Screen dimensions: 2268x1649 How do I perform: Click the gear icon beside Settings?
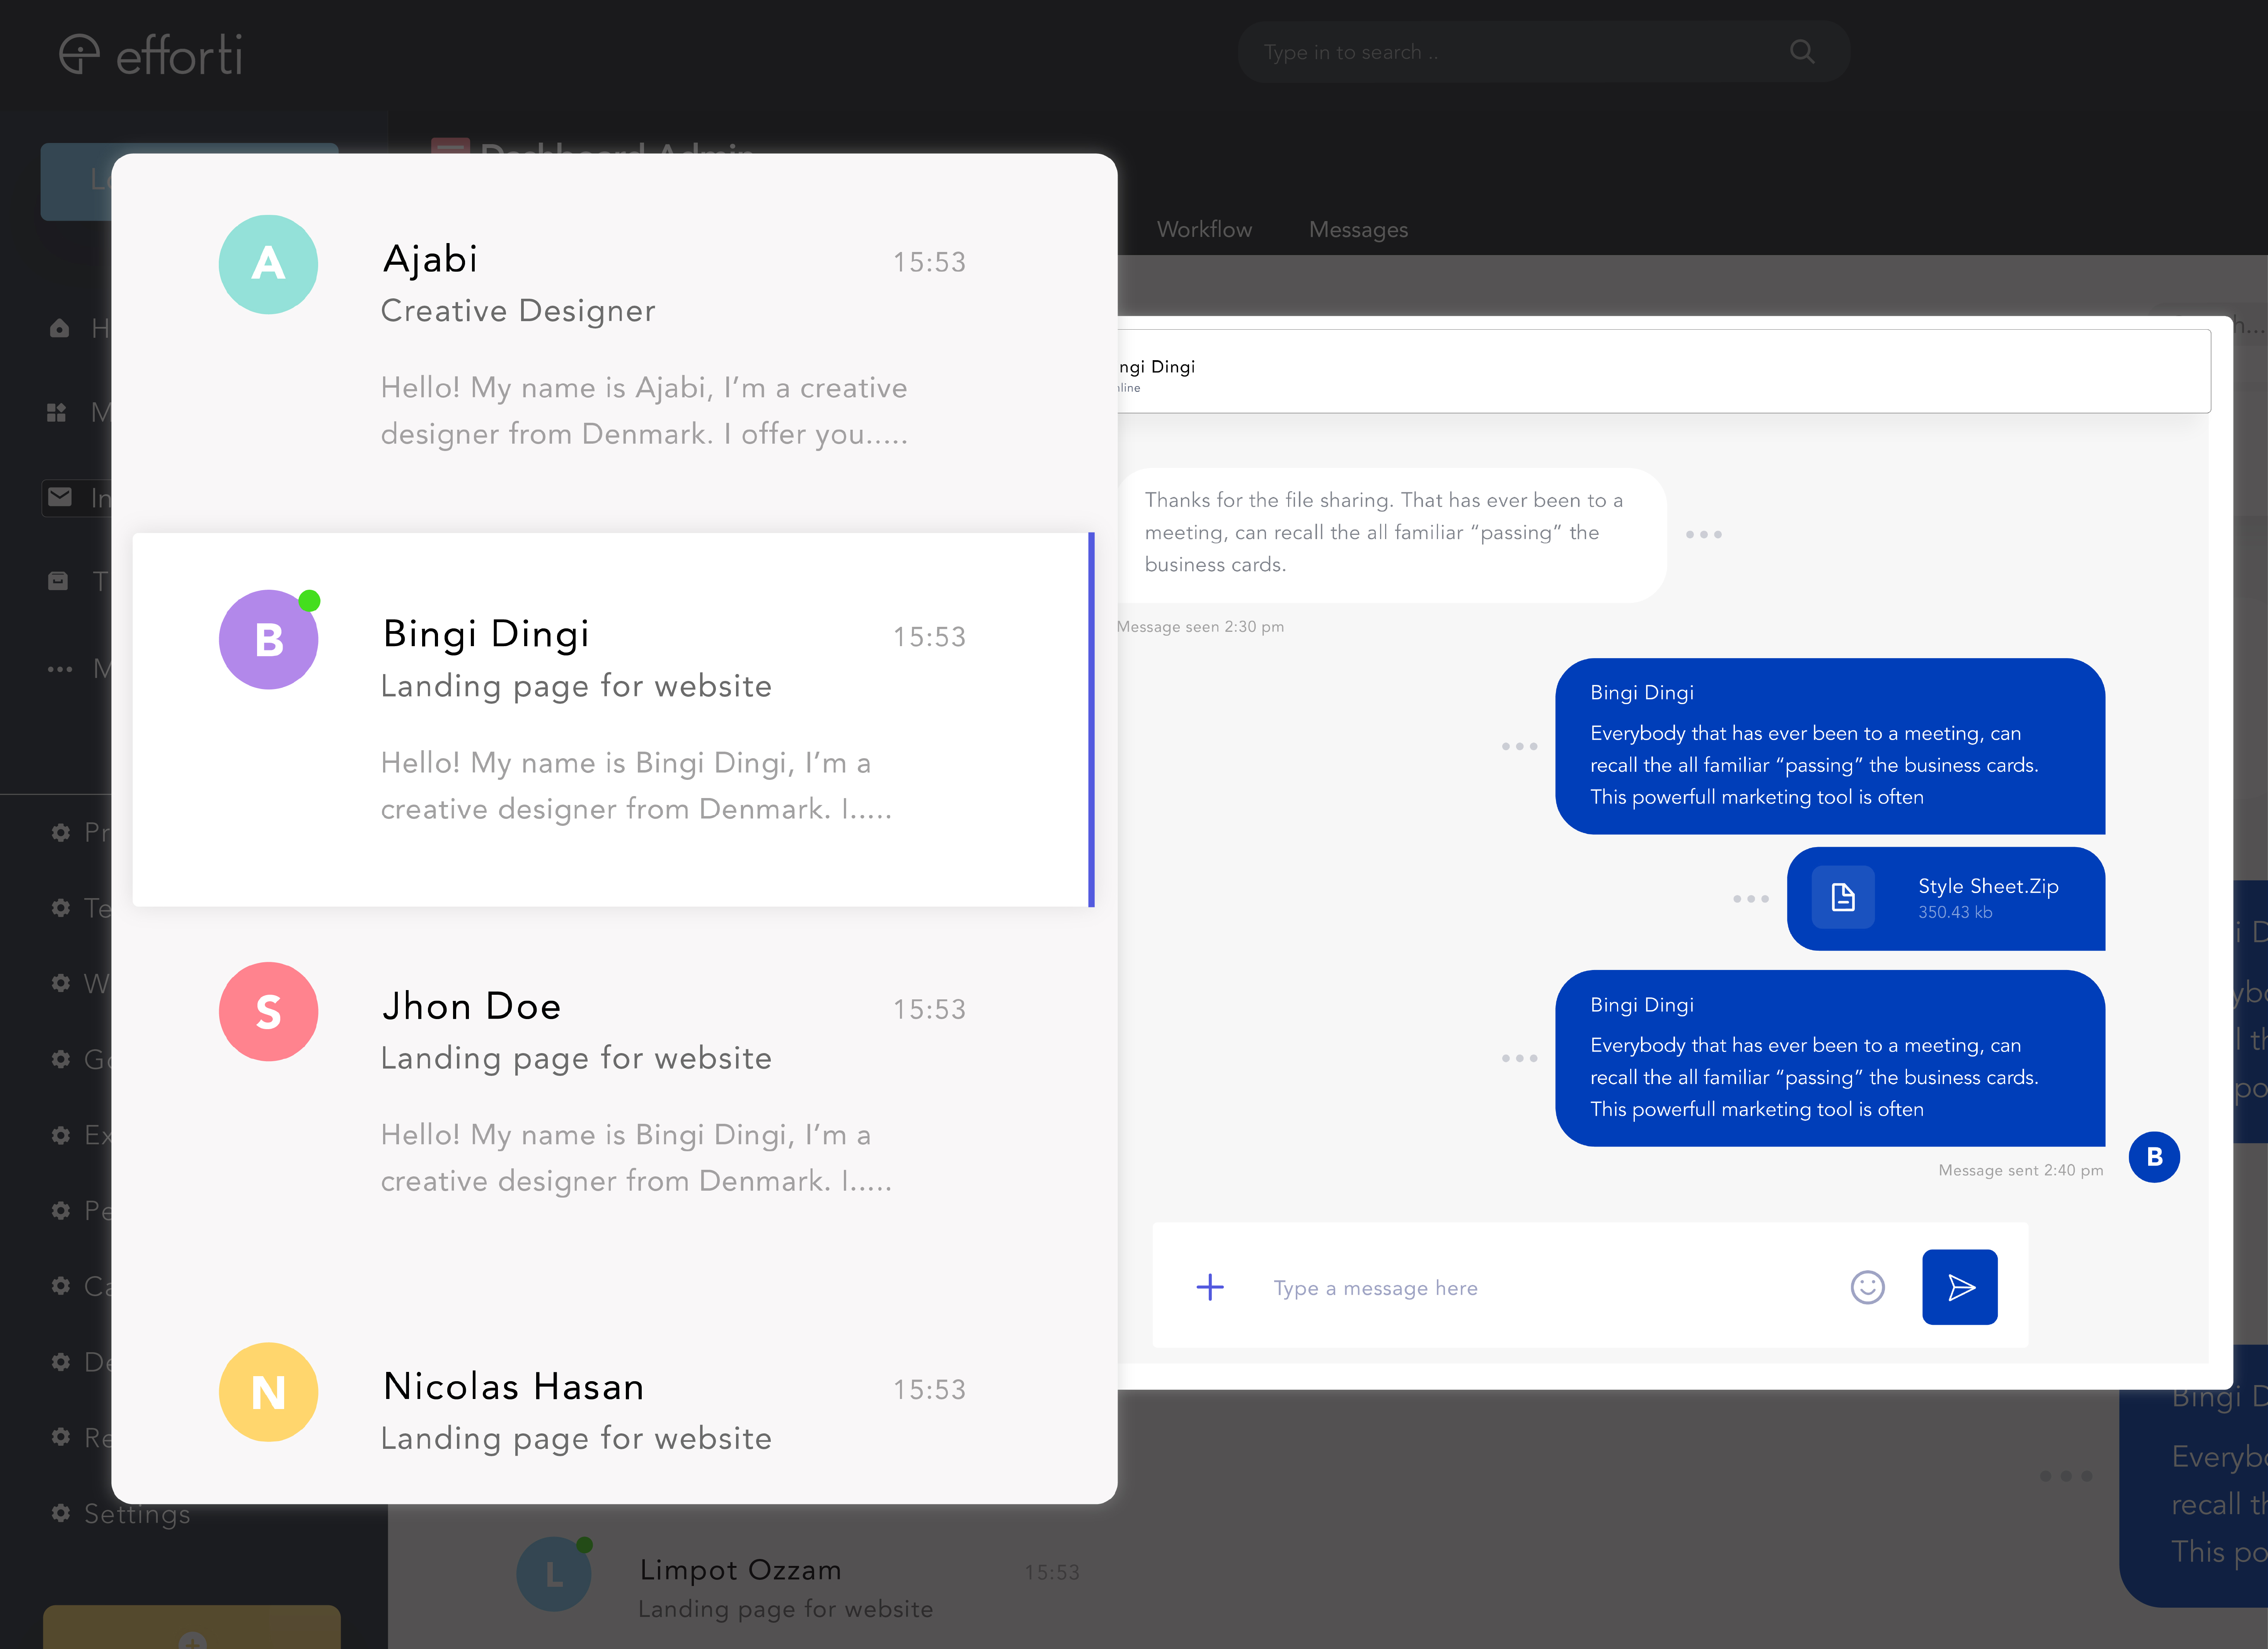point(61,1513)
